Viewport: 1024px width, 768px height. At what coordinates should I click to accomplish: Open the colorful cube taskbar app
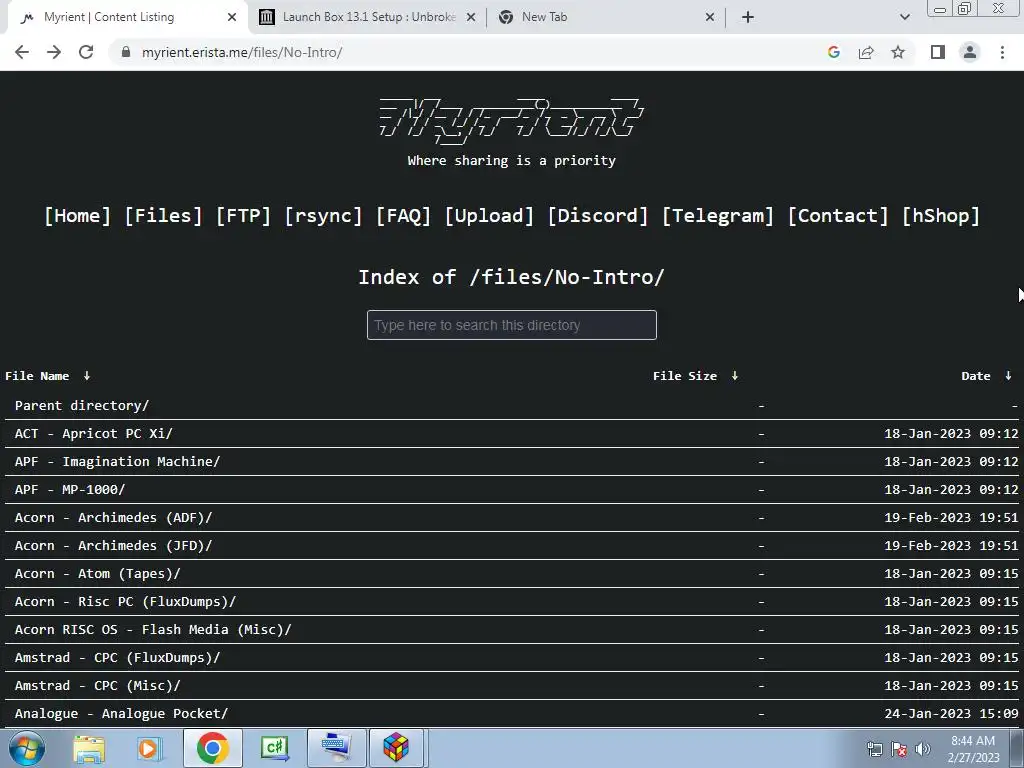[396, 748]
